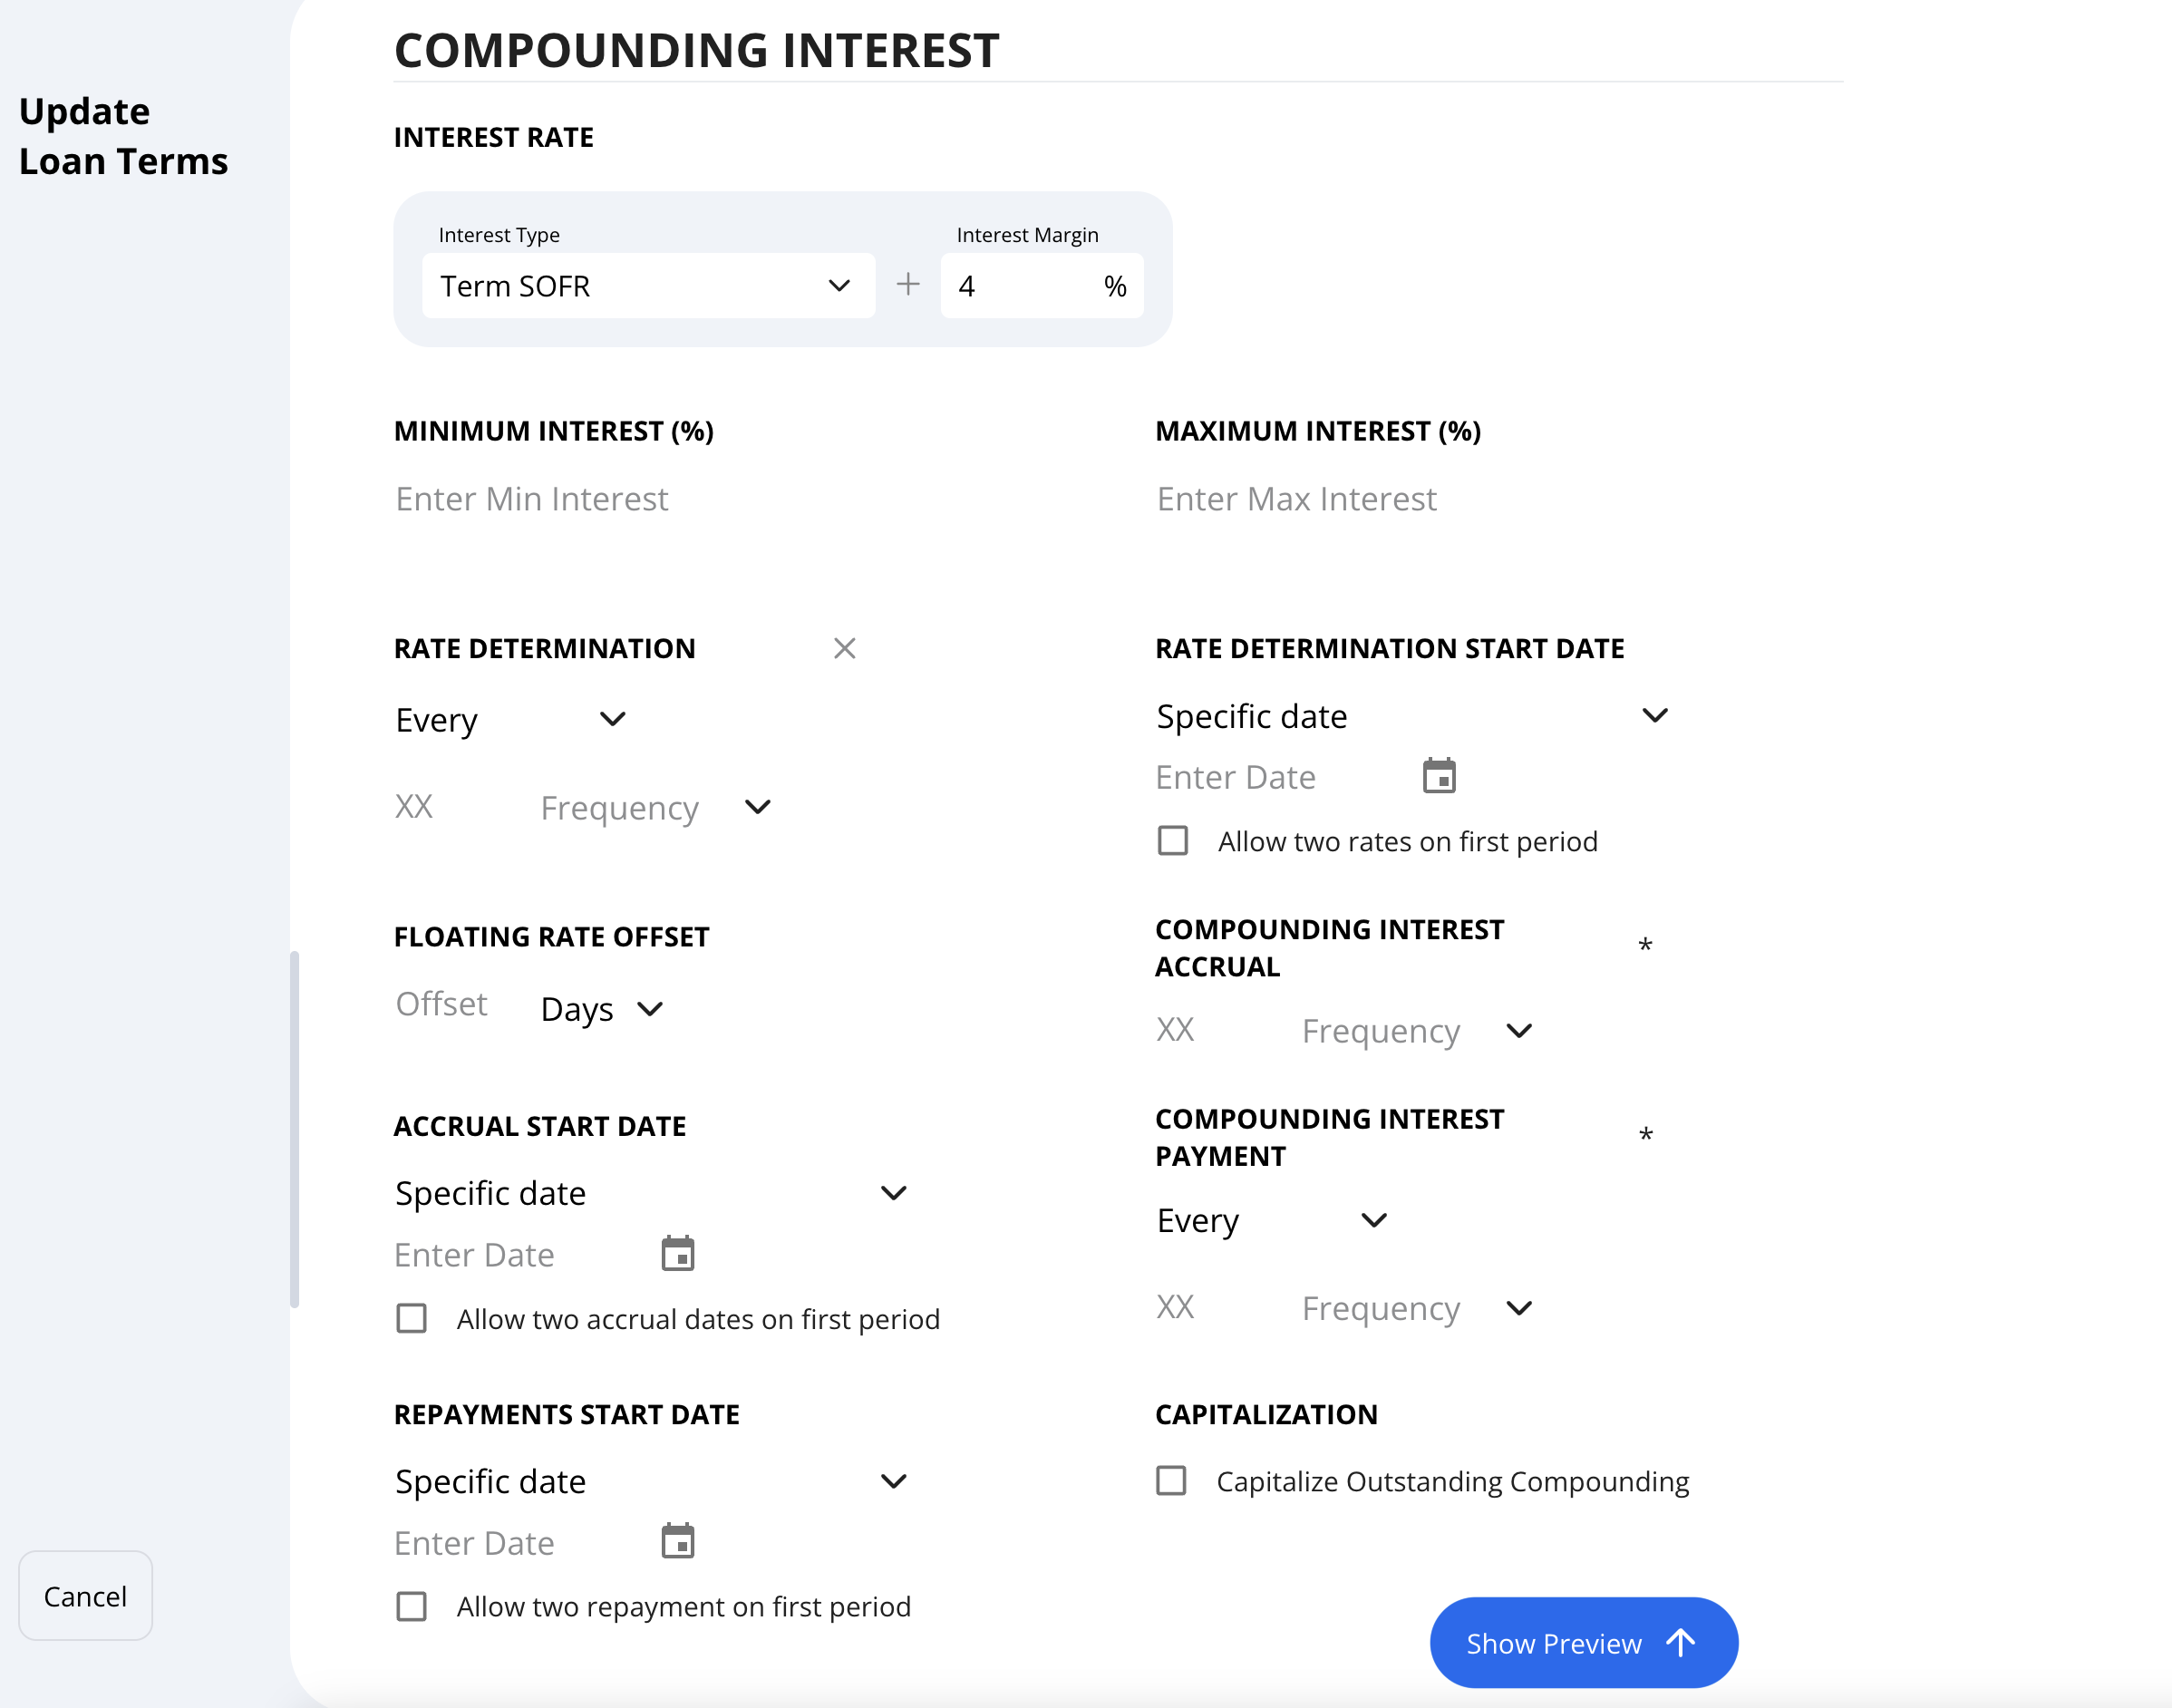Screen dimensions: 2172x1708
Task: Open calendar for Rate Determination Start Date
Action: pyautogui.click(x=1439, y=776)
